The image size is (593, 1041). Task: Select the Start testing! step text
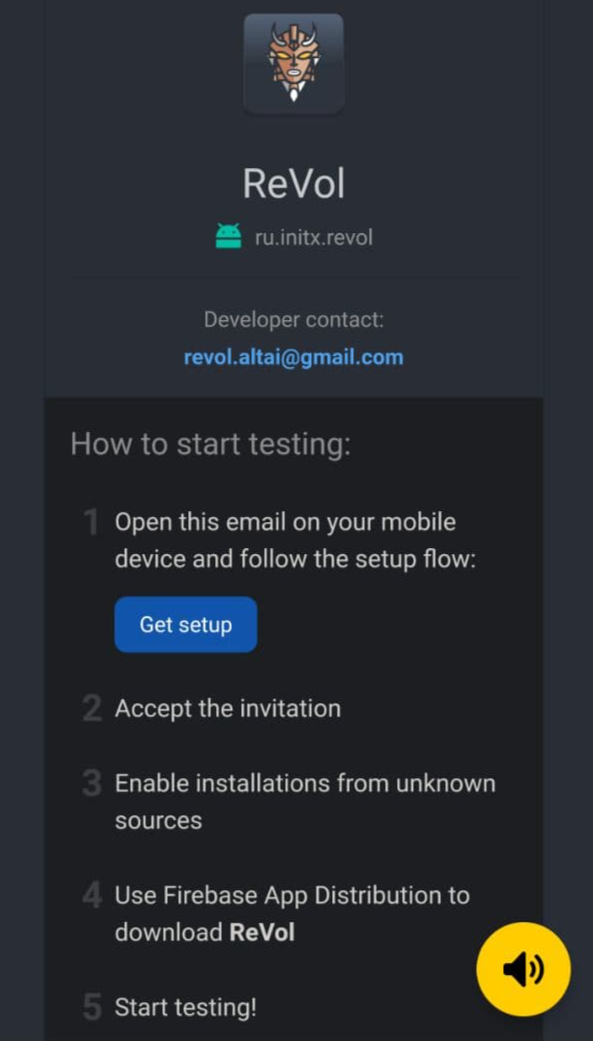185,1008
